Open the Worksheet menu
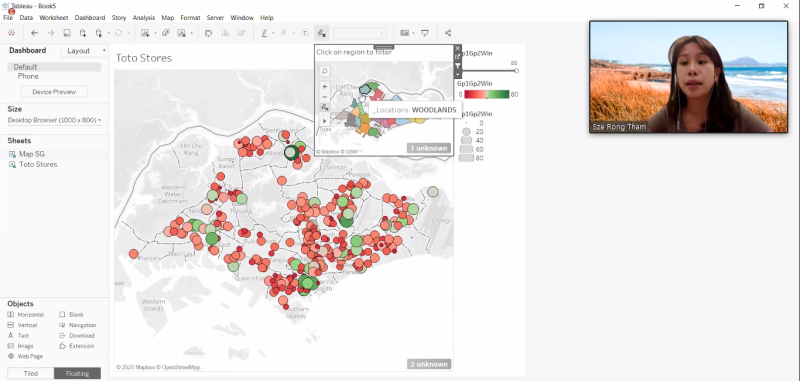The image size is (800, 381). 54,18
